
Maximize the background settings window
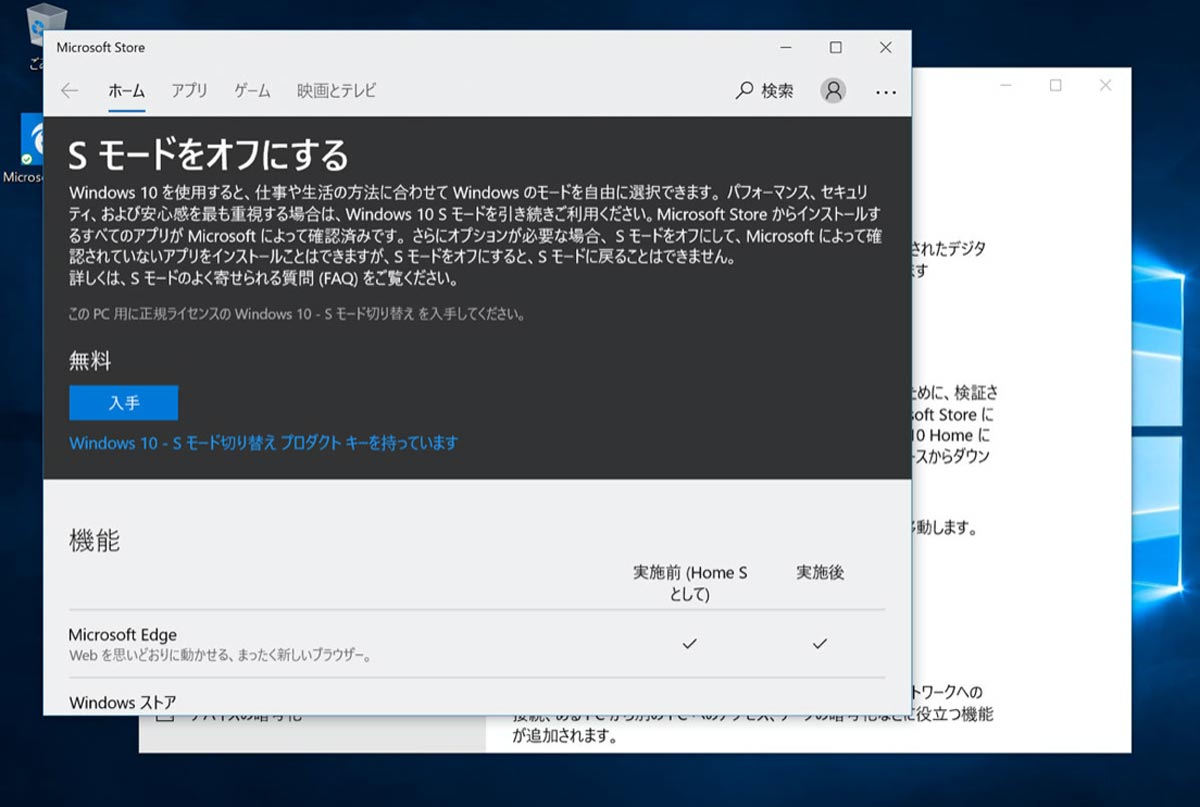click(1055, 86)
